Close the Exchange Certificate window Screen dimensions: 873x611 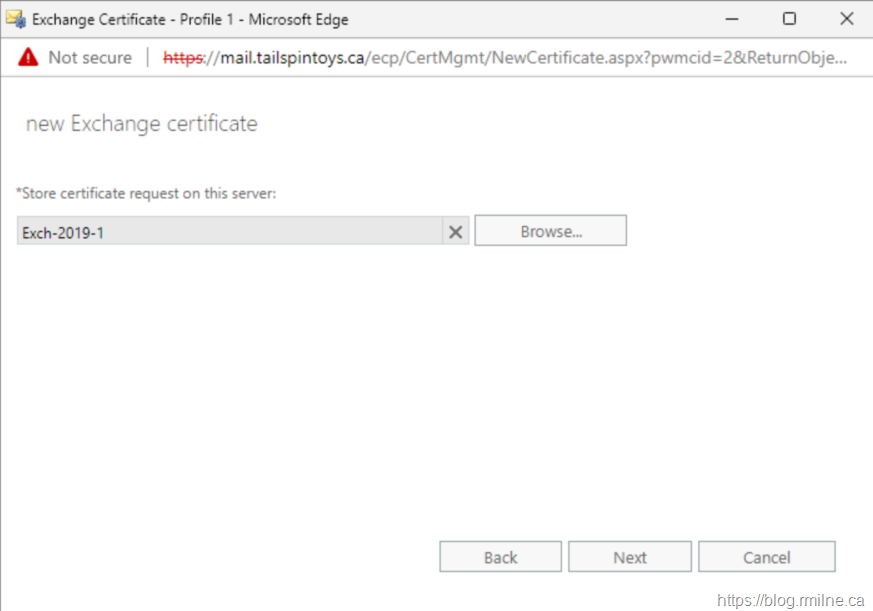(845, 19)
